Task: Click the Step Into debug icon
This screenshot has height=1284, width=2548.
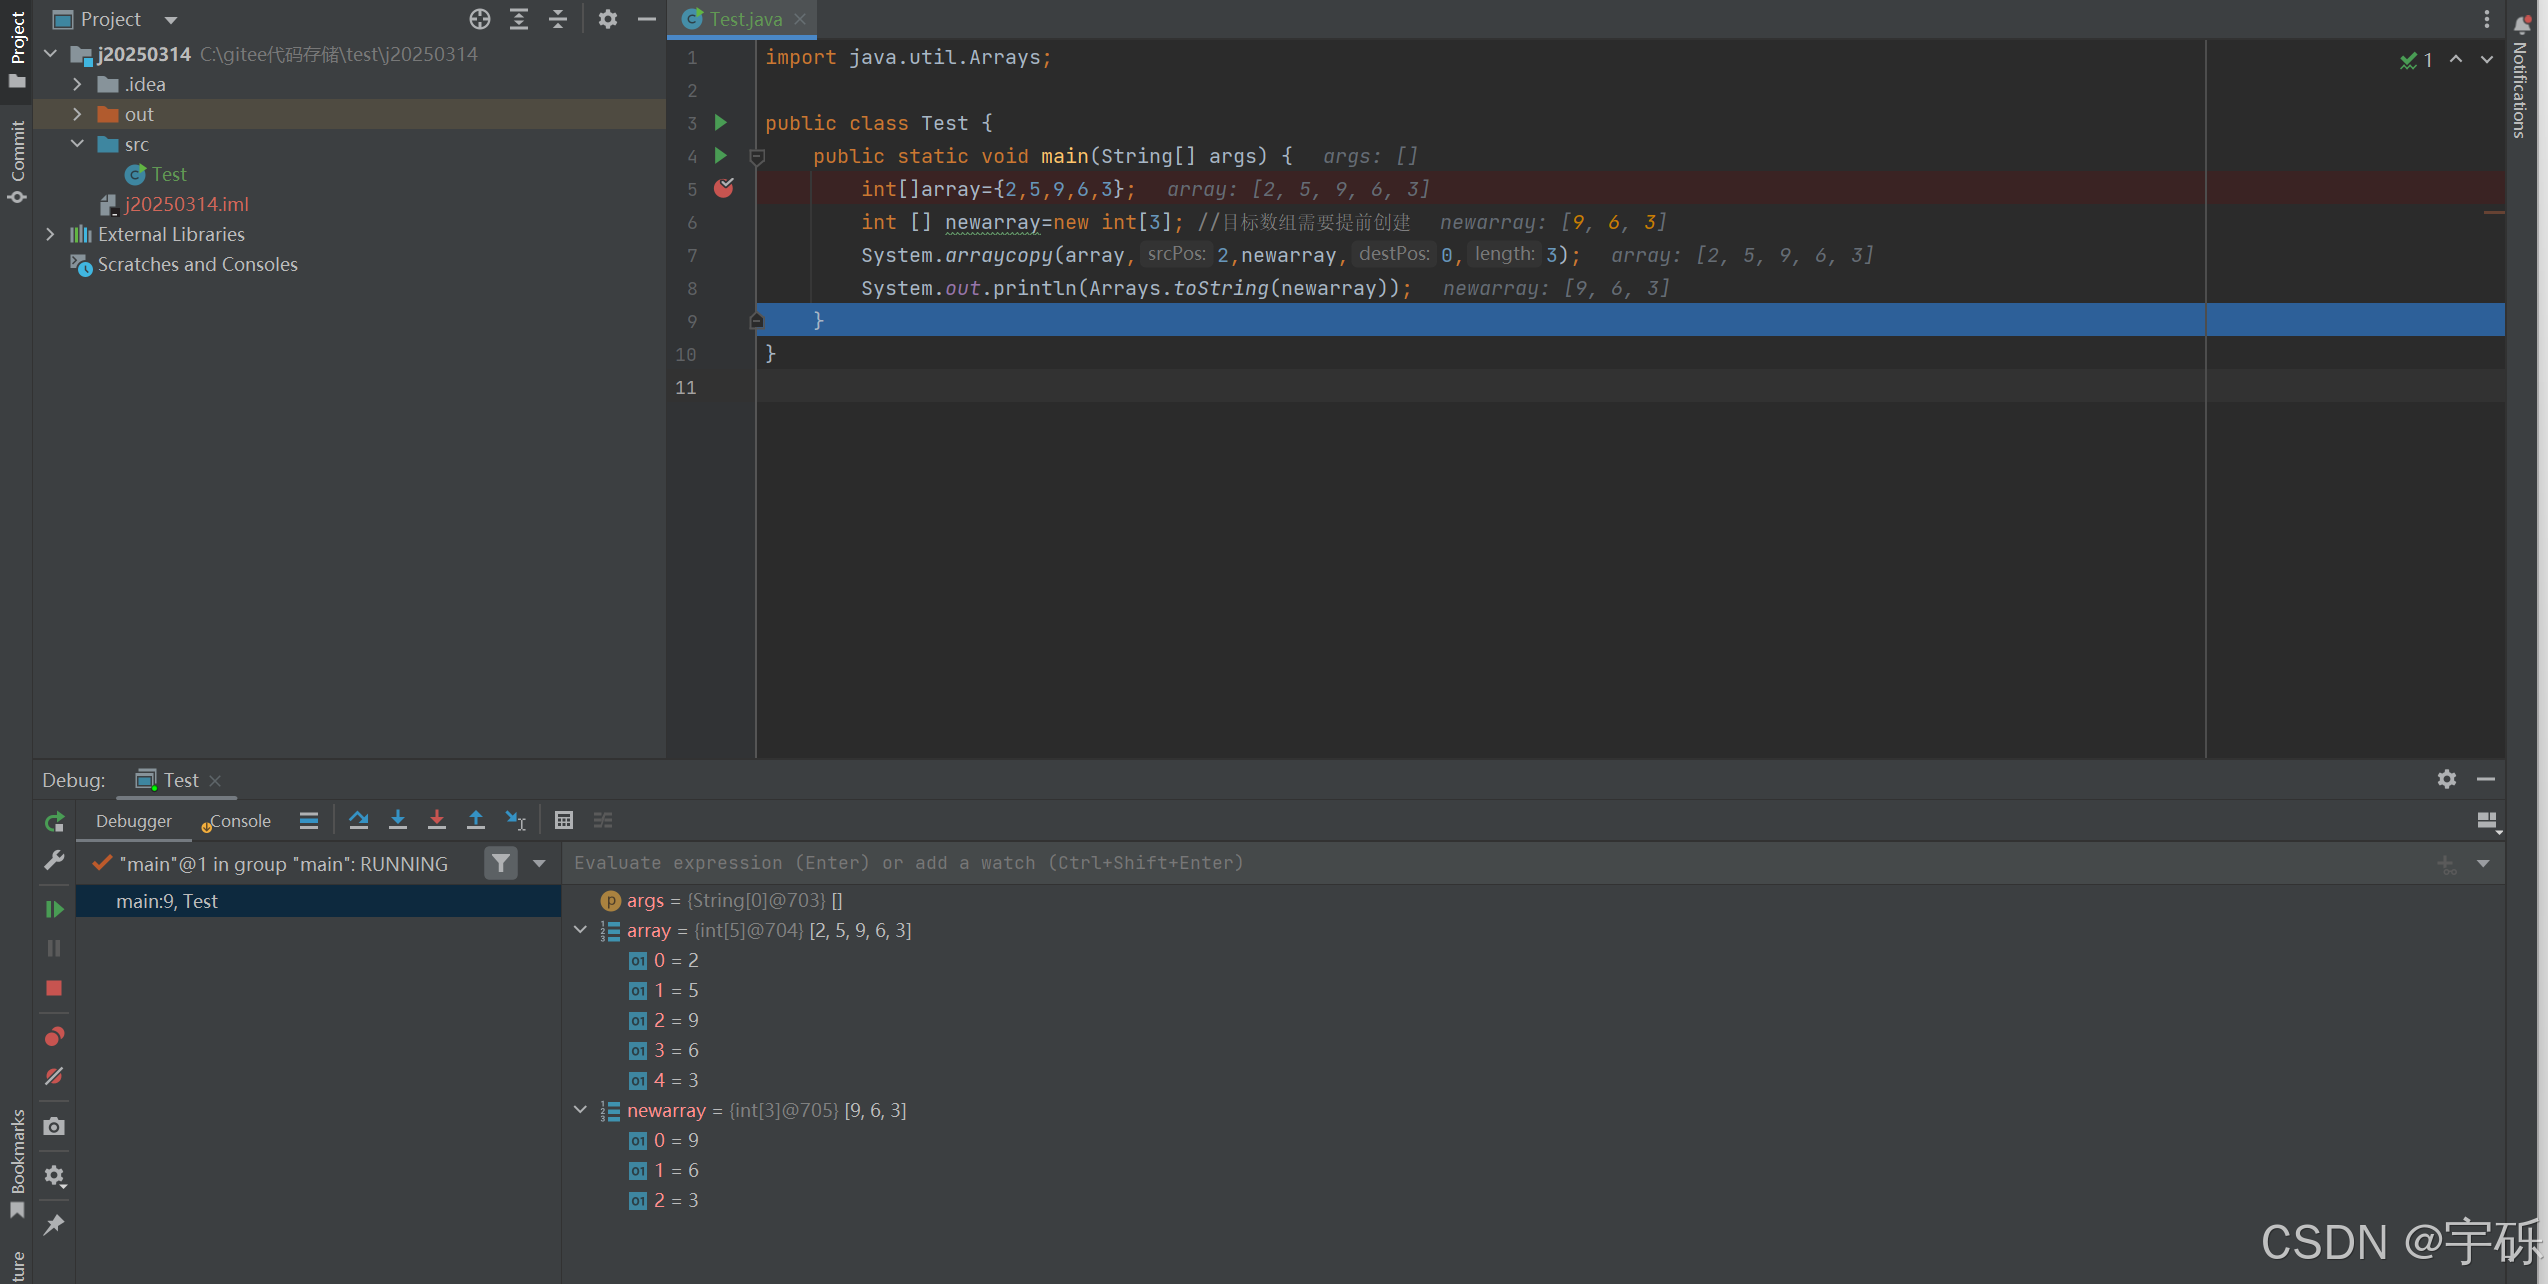Action: (397, 820)
